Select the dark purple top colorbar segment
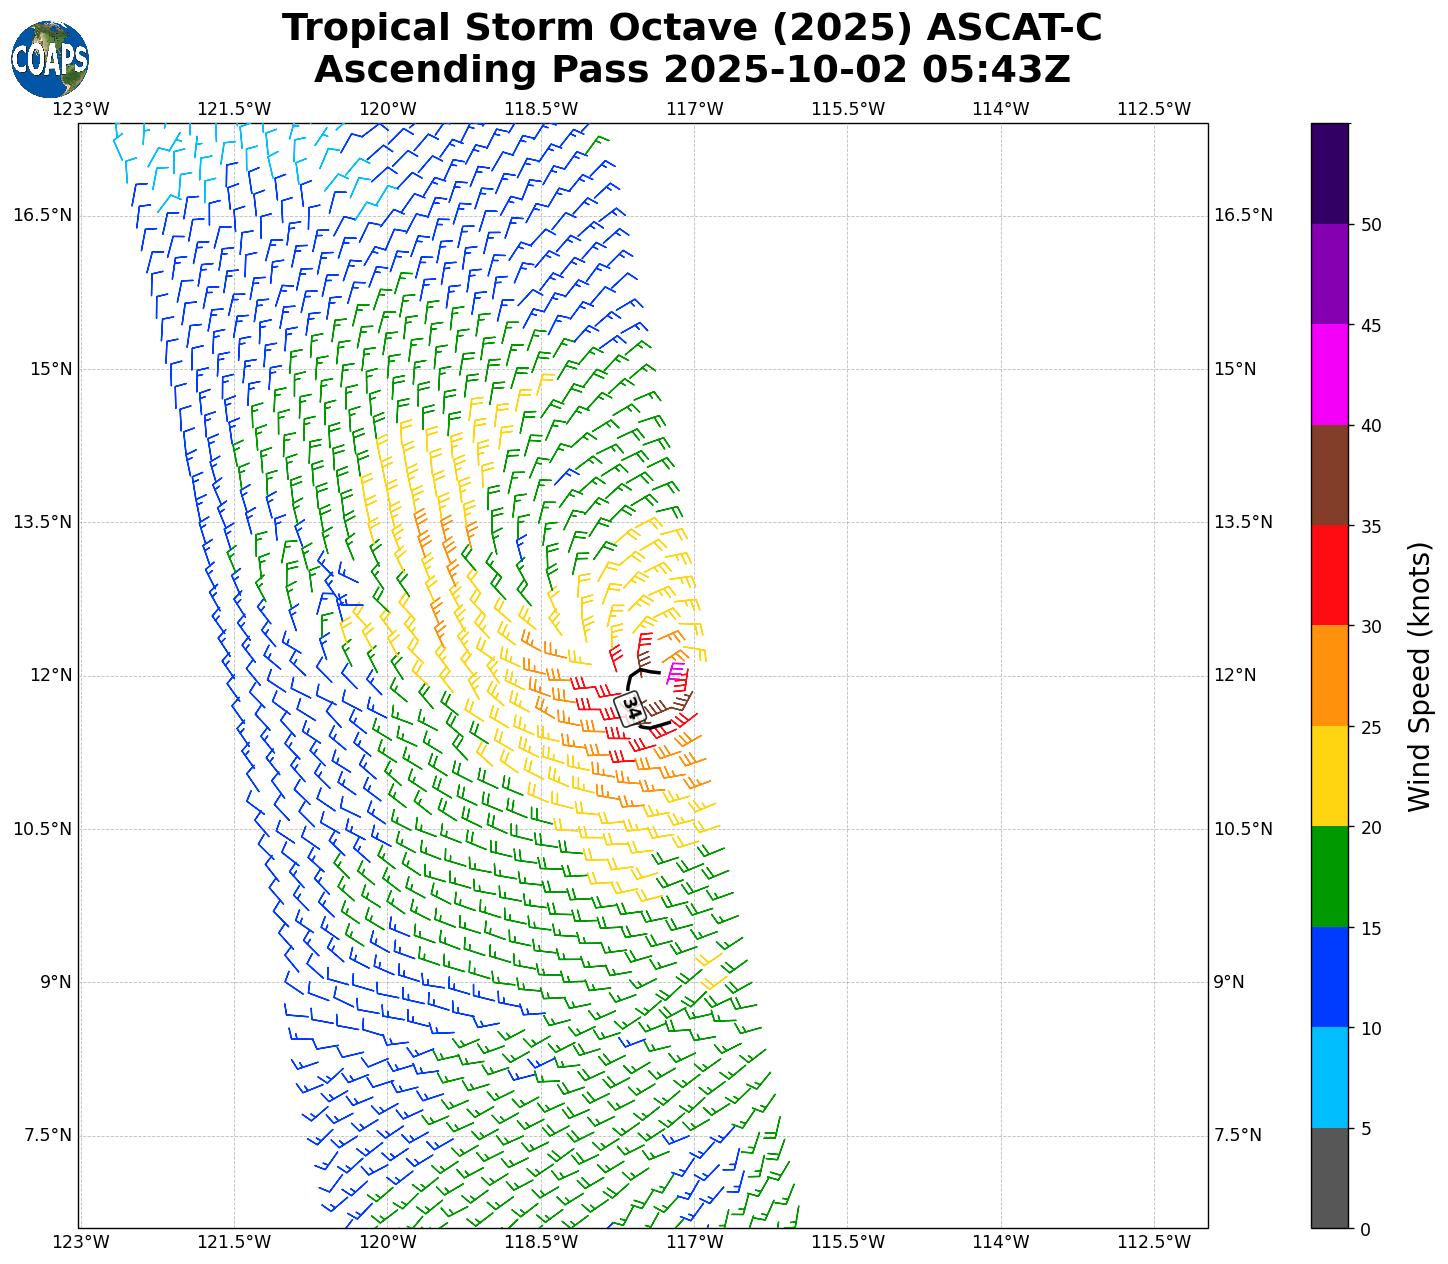 pos(1329,173)
